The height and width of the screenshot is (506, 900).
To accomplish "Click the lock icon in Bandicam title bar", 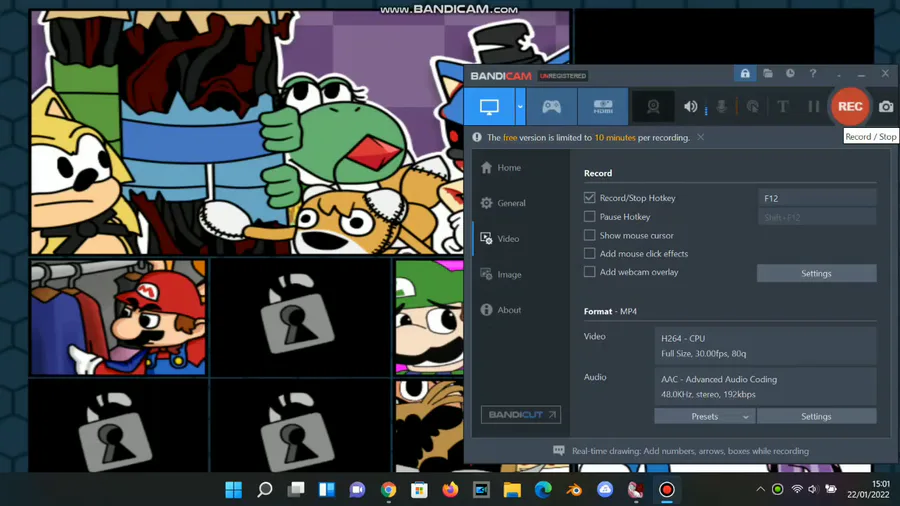I will pyautogui.click(x=744, y=73).
